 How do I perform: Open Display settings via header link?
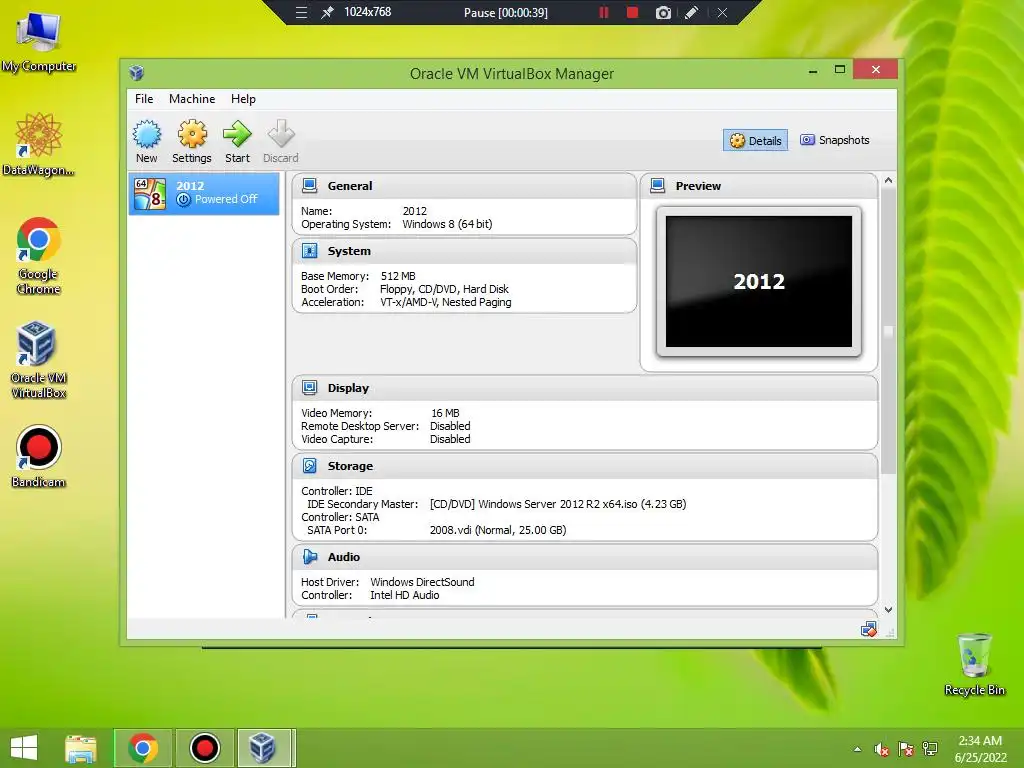(x=348, y=388)
